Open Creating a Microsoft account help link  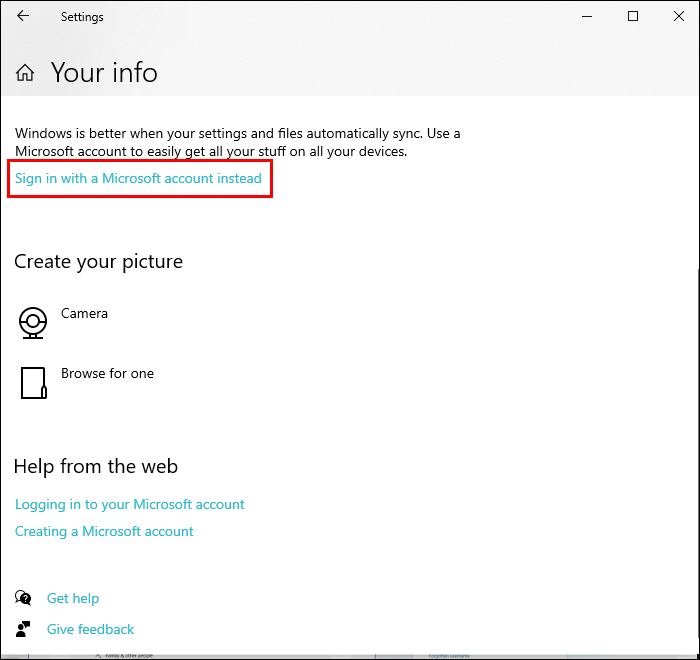104,532
